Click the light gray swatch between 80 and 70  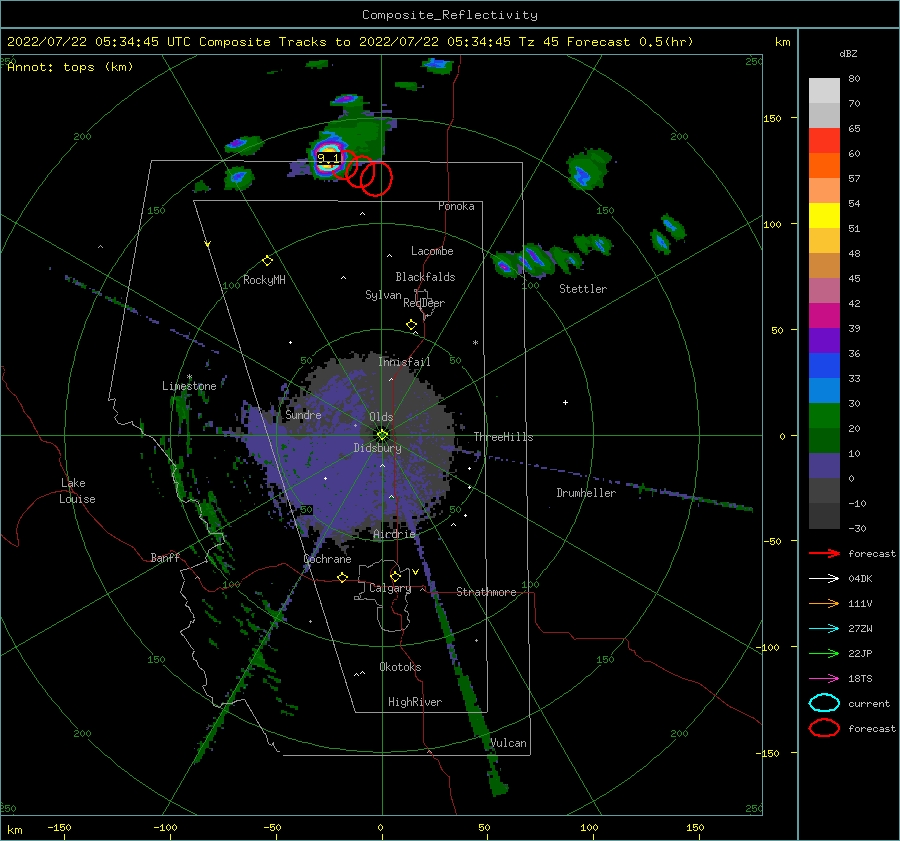[824, 91]
